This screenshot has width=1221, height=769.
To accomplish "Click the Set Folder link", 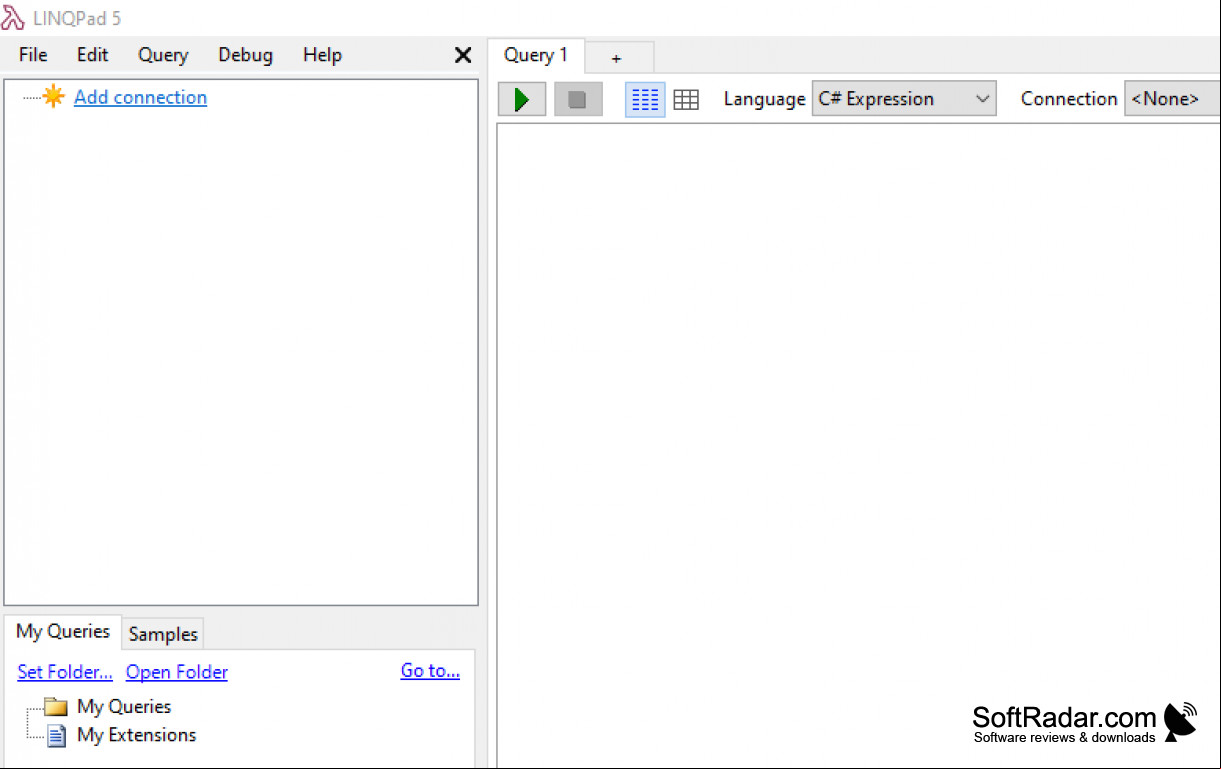I will point(65,672).
